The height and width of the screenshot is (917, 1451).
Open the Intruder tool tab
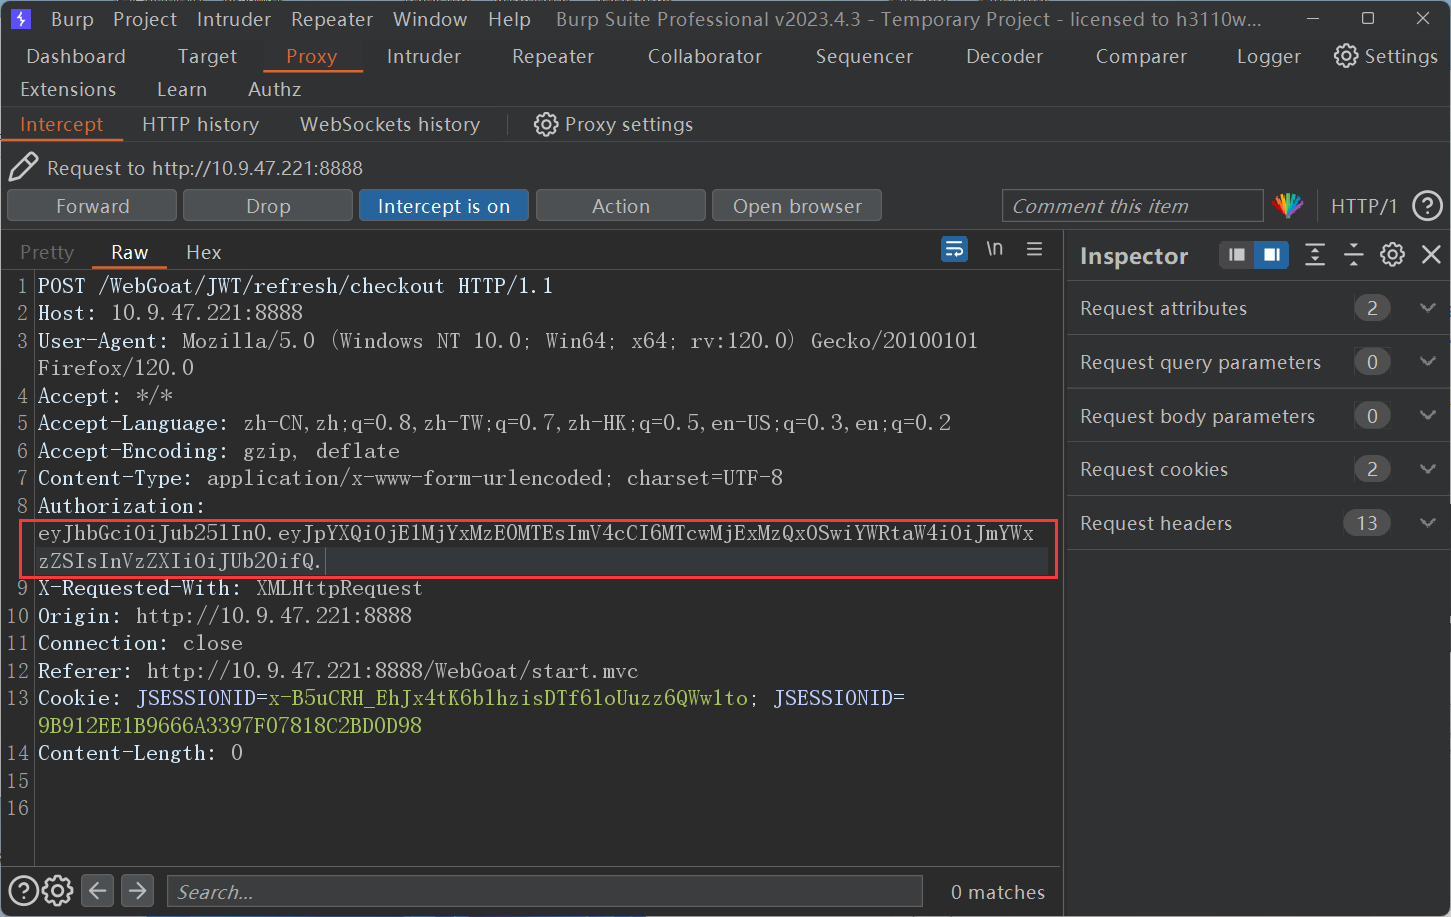424,56
